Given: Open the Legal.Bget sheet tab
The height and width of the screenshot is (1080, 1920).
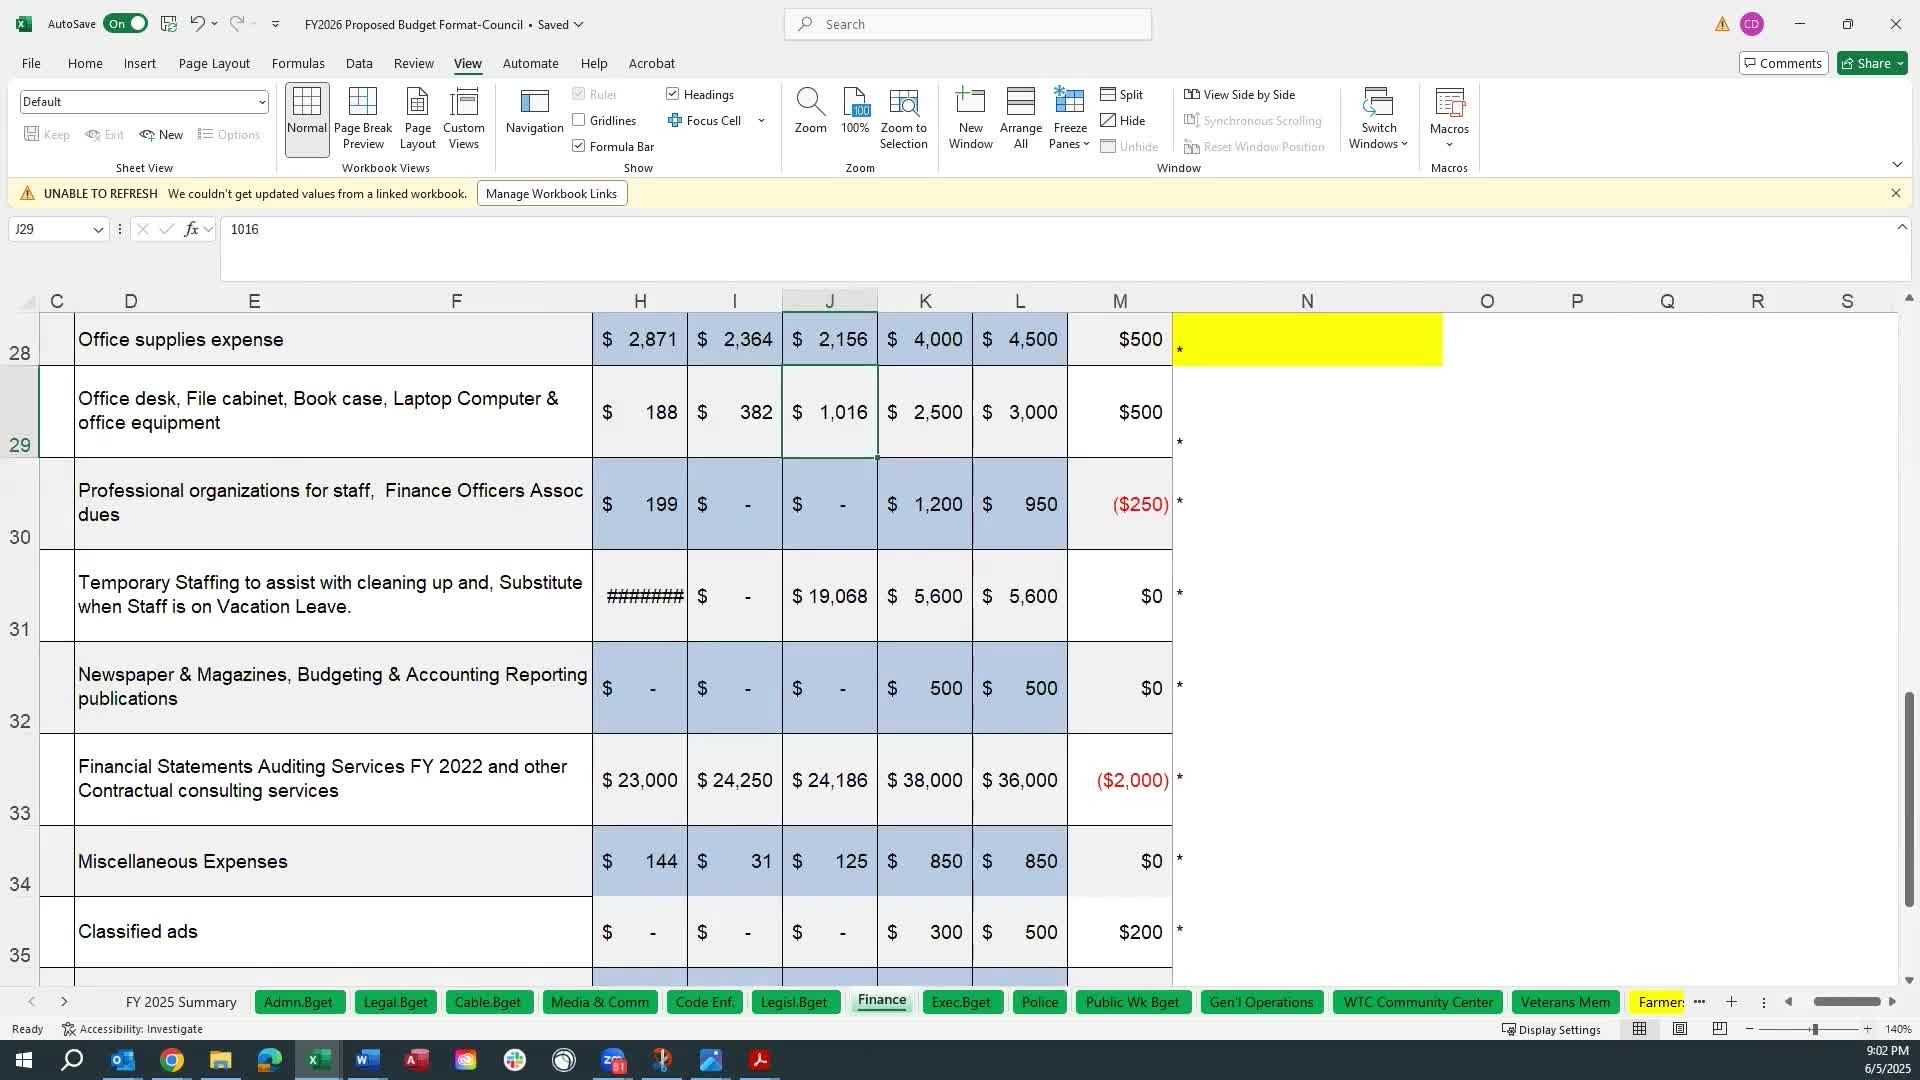Looking at the screenshot, I should click(396, 1002).
